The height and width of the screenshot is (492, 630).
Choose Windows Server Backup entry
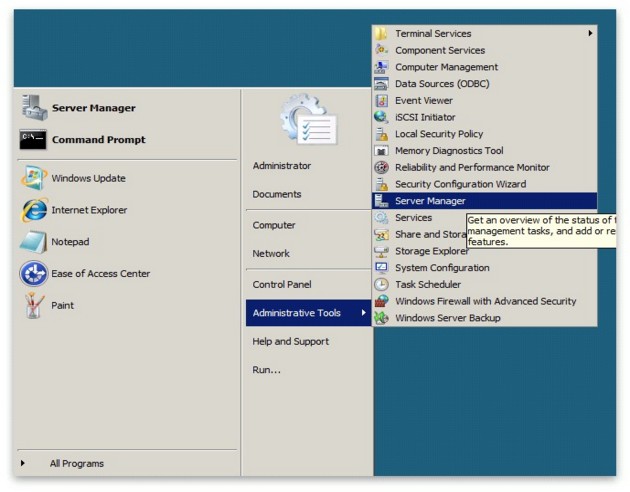[x=485, y=318]
